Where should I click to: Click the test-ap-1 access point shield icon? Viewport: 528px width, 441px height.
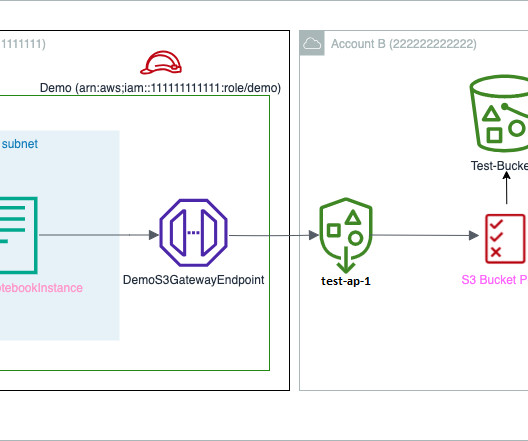click(346, 235)
